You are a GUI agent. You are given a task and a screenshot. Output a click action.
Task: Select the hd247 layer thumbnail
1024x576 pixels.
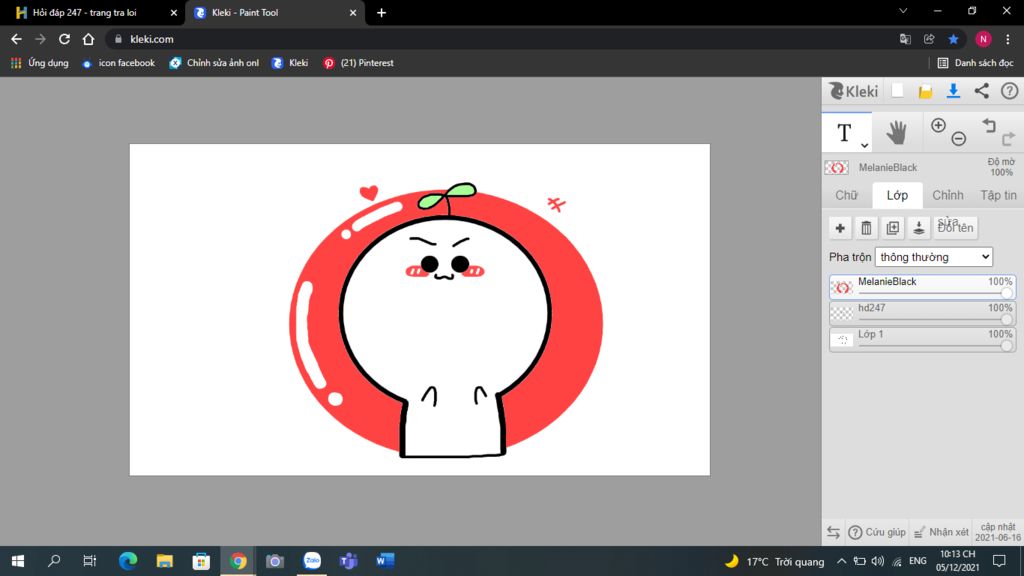tap(842, 313)
